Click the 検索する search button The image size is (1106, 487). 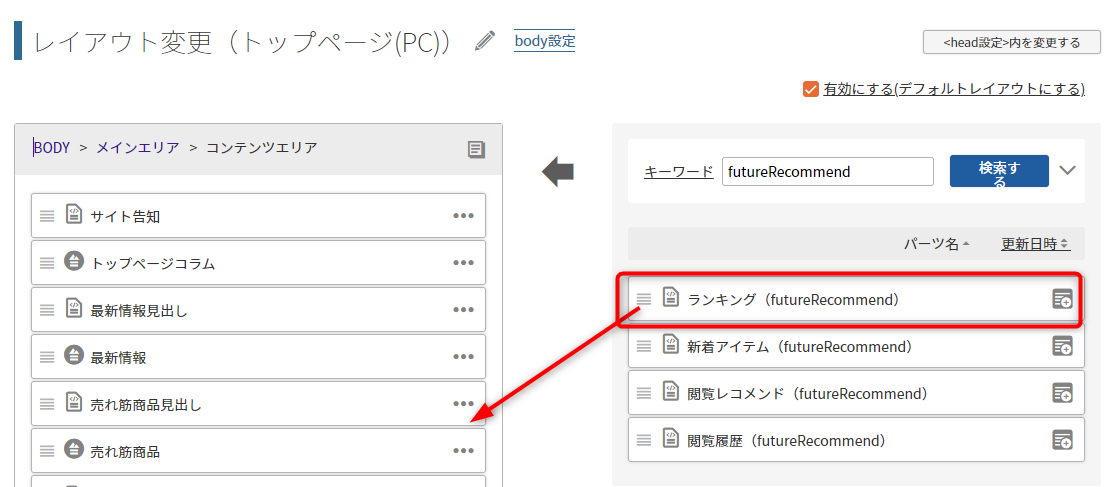[x=999, y=172]
